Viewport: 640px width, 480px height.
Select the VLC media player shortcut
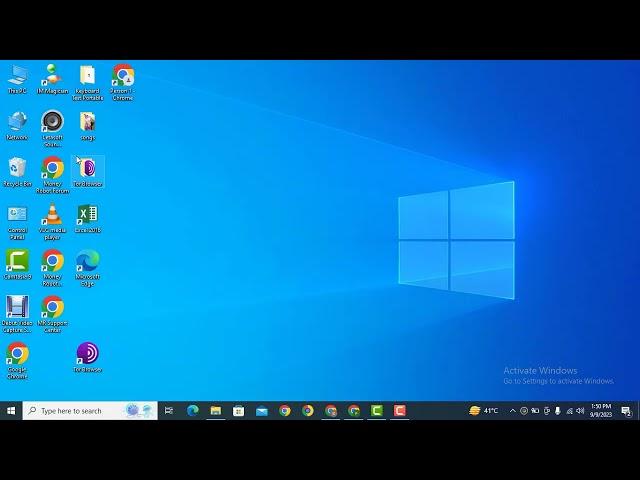[52, 222]
